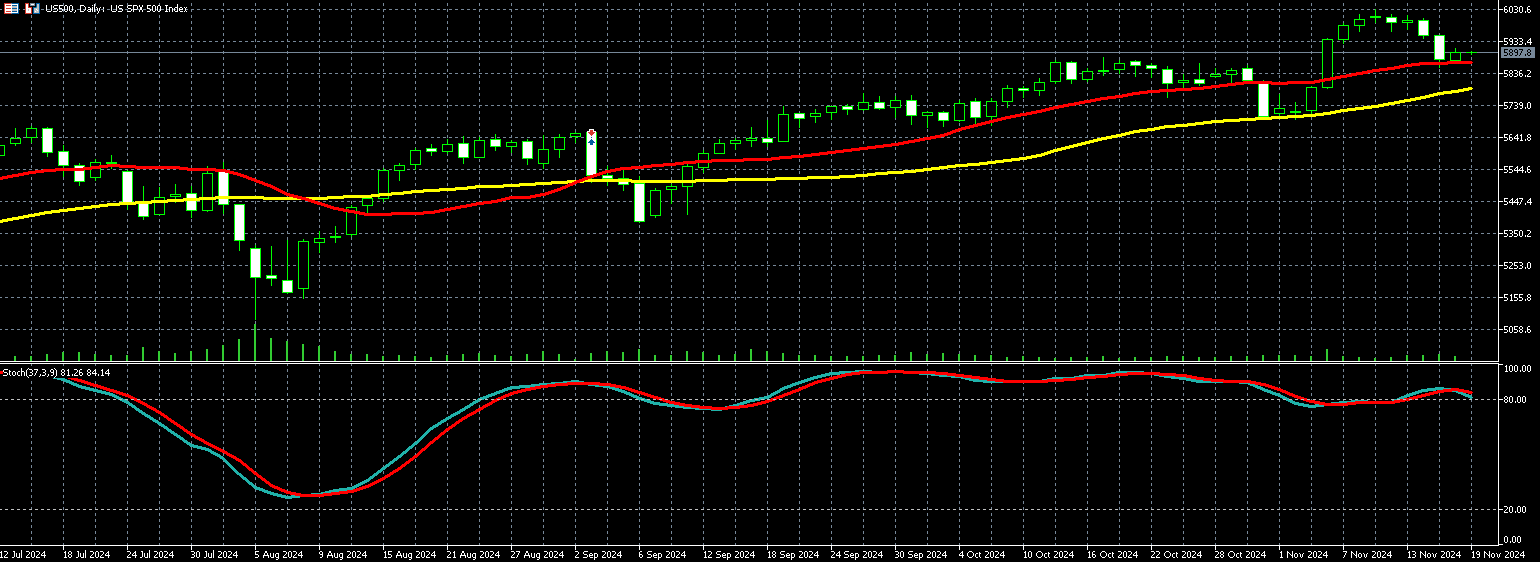Click the 100.00 stochastic scale label
The image size is (1540, 562).
(1517, 369)
